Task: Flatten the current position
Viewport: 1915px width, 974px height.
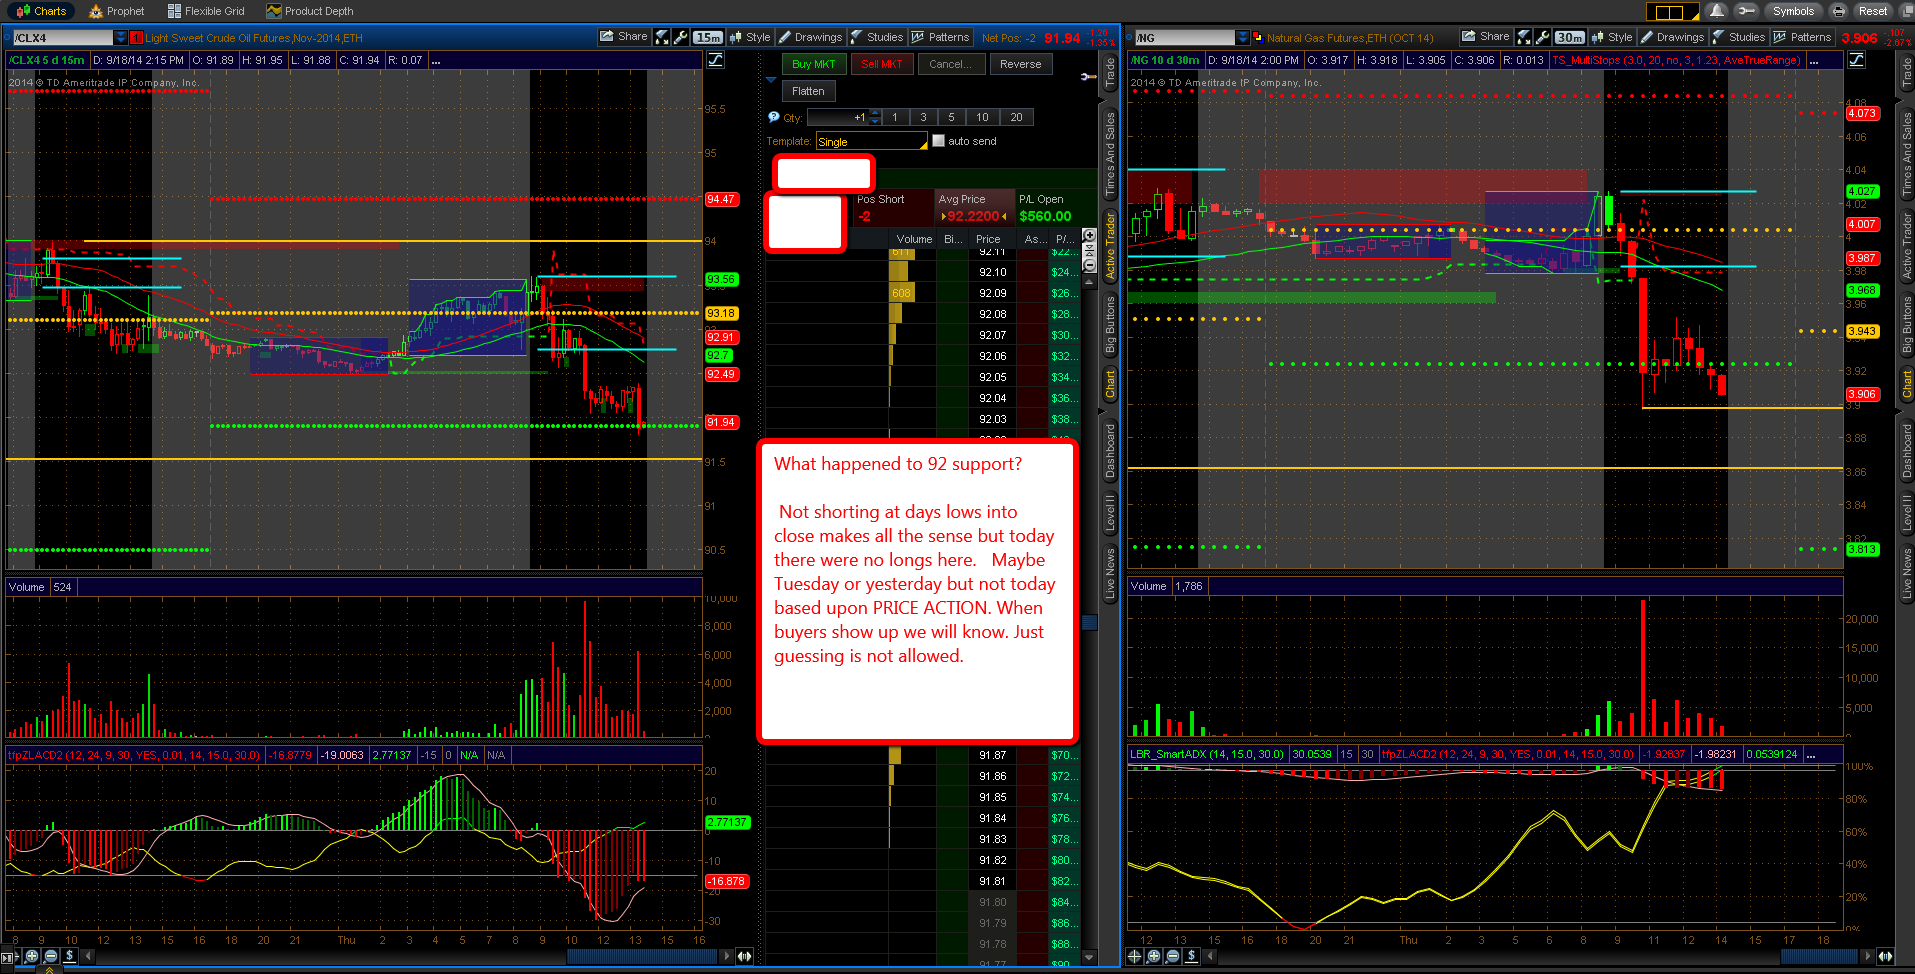Action: pyautogui.click(x=808, y=91)
